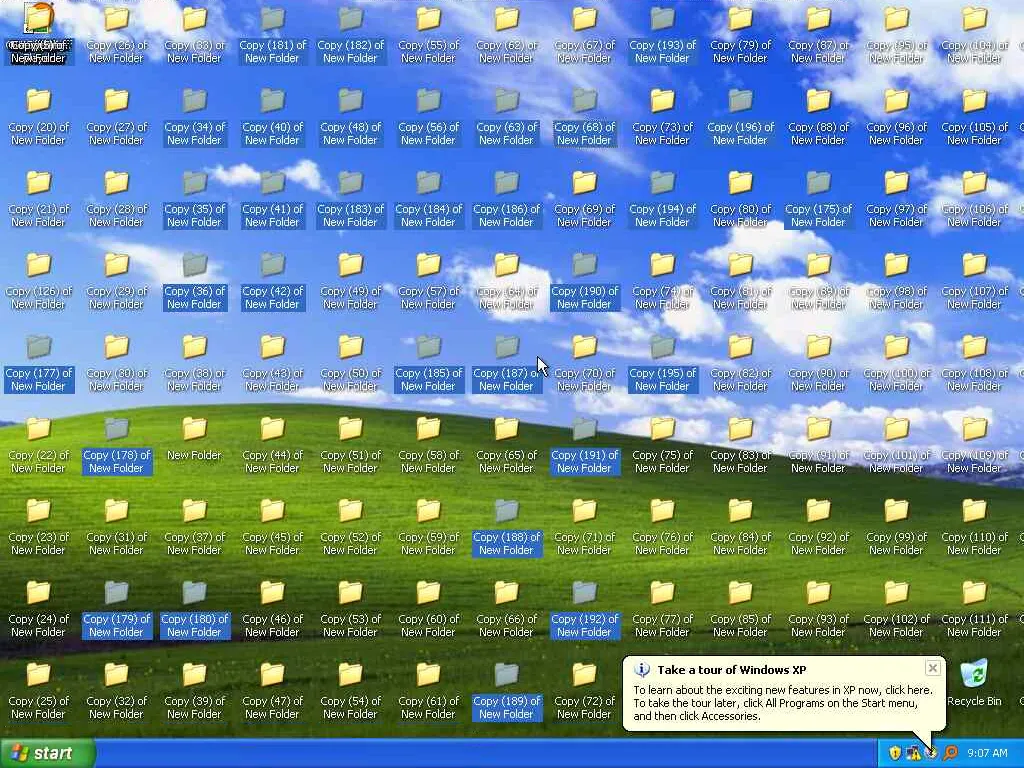This screenshot has width=1024, height=768.
Task: Select folder Copy (193) of New Folder
Action: point(662,35)
